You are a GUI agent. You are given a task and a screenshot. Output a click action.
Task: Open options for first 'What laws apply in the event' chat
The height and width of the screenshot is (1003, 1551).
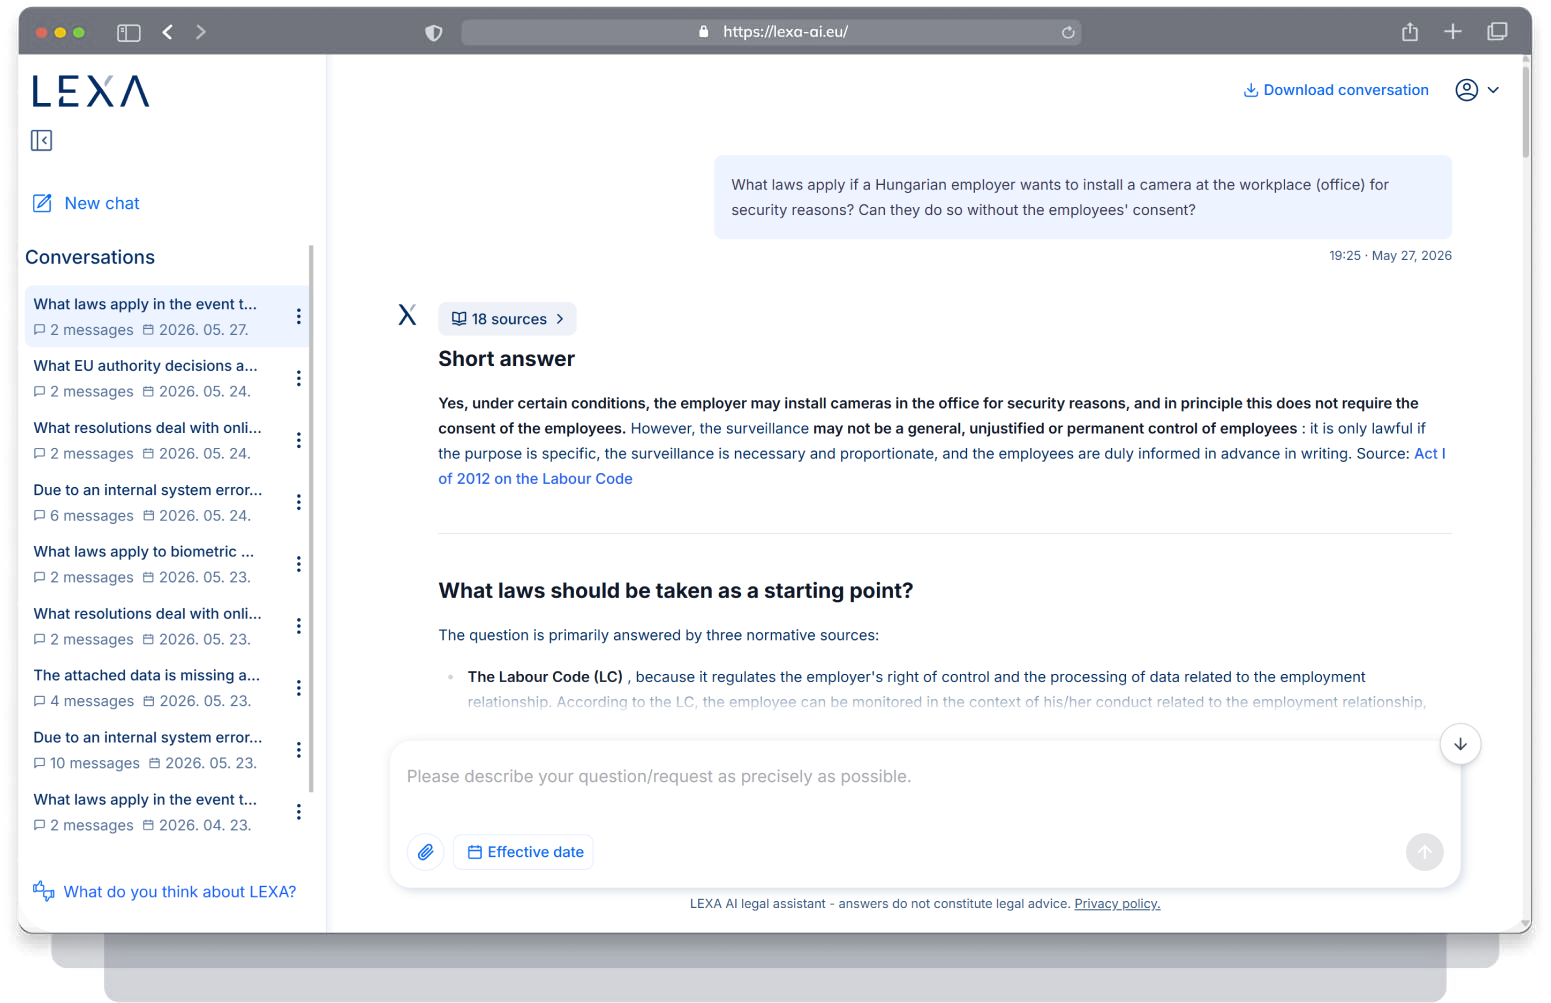point(298,316)
